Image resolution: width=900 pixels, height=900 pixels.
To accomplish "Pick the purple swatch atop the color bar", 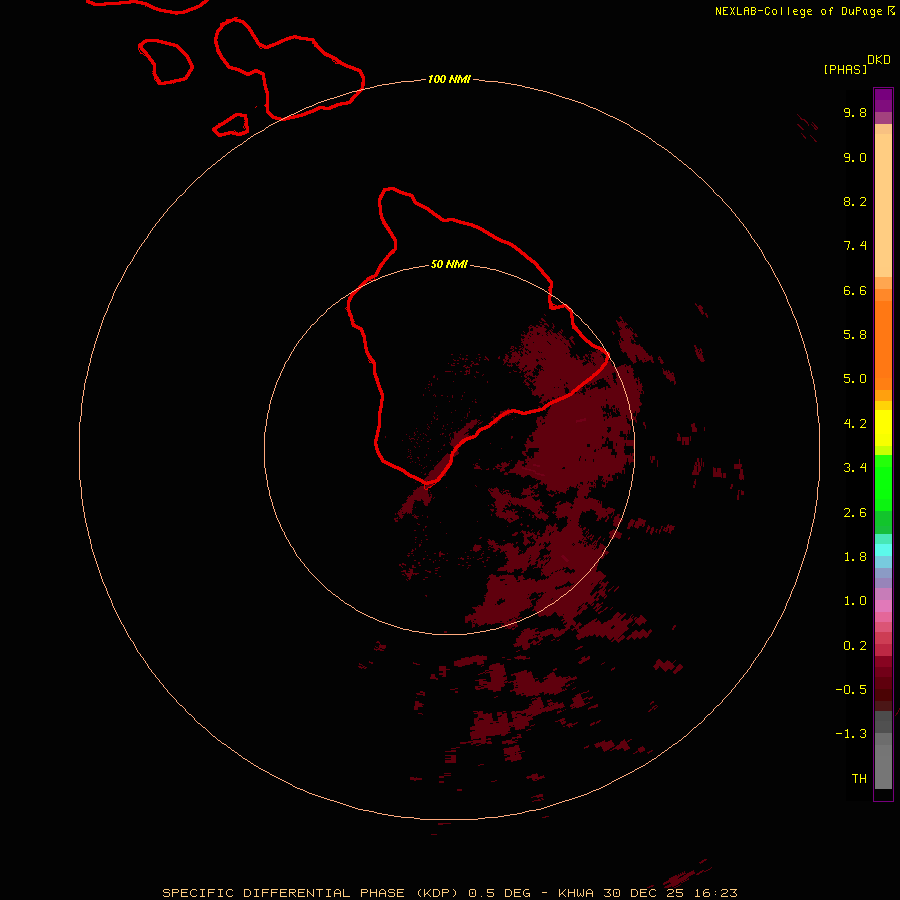I will tap(883, 100).
